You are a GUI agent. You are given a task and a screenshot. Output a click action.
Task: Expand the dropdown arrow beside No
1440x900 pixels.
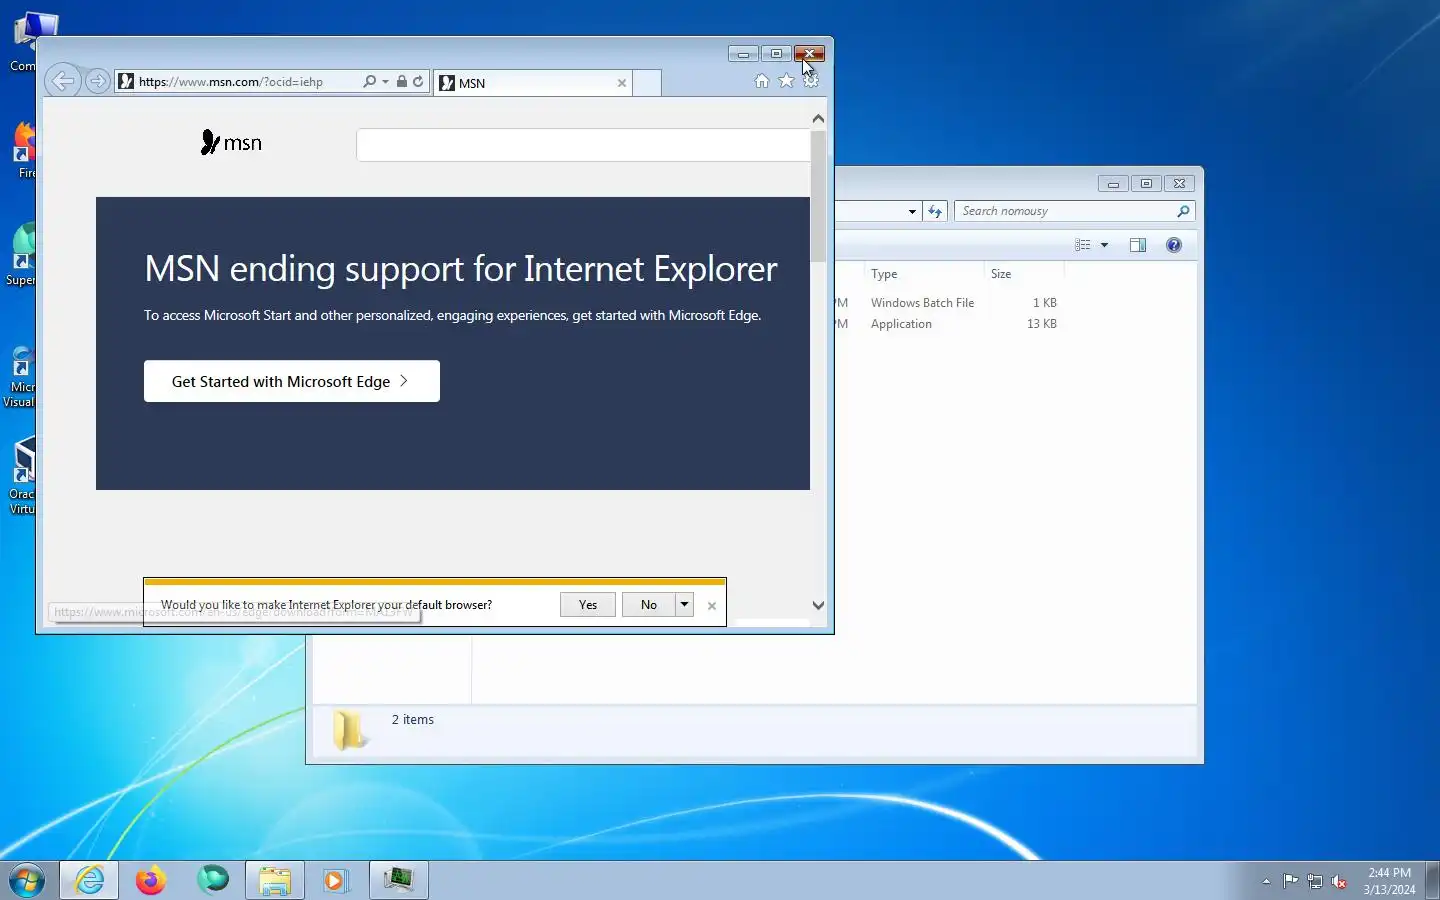(x=684, y=605)
